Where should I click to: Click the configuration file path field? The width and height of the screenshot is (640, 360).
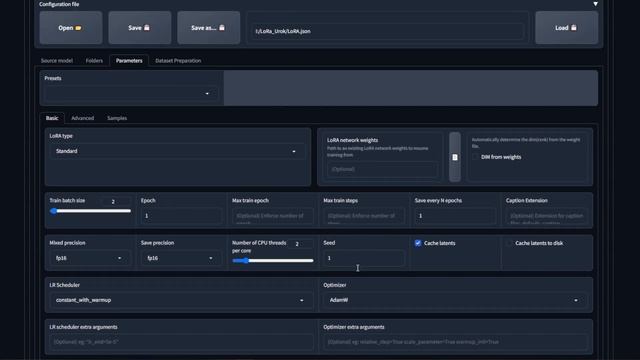(387, 31)
